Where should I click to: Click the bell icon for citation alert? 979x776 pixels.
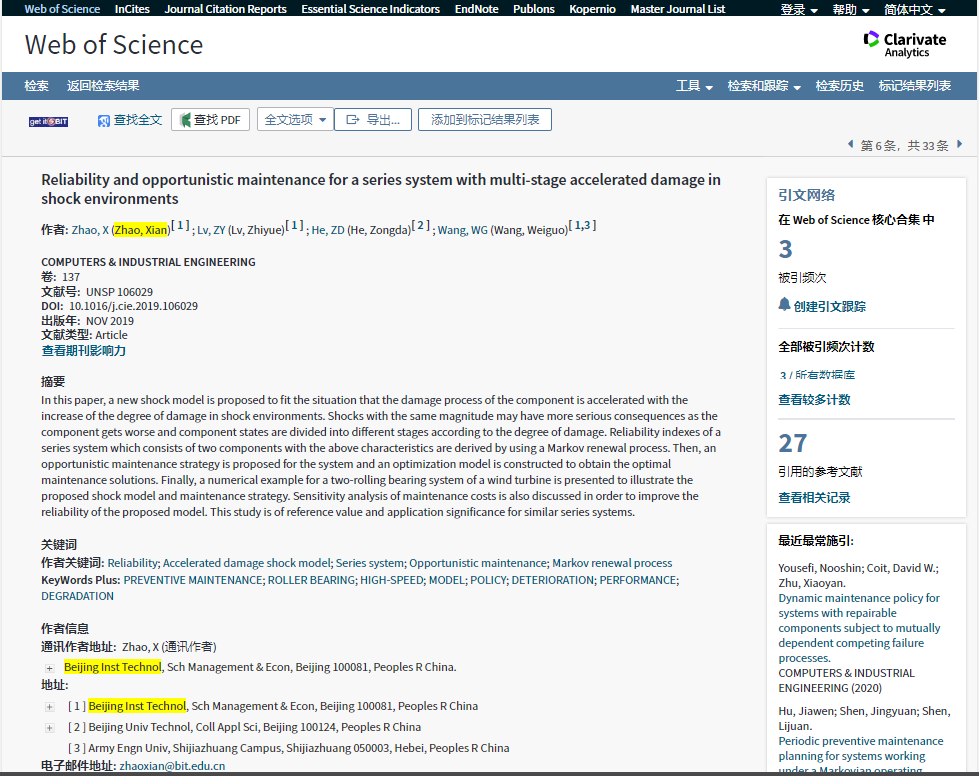click(x=784, y=304)
